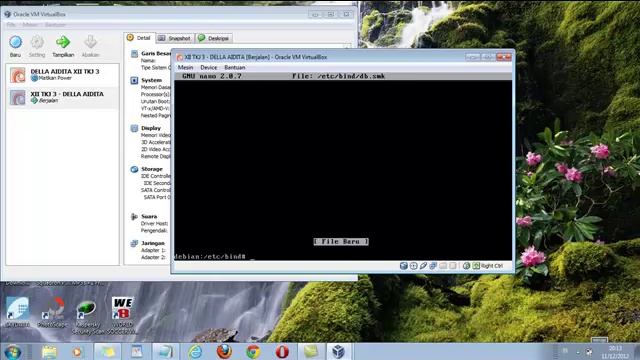The width and height of the screenshot is (640, 360).
Task: Click the Display monitor icon
Action: pos(134,129)
